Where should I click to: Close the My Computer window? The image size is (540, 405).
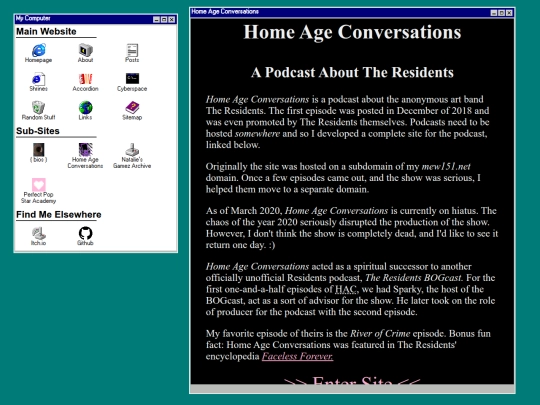[172, 20]
